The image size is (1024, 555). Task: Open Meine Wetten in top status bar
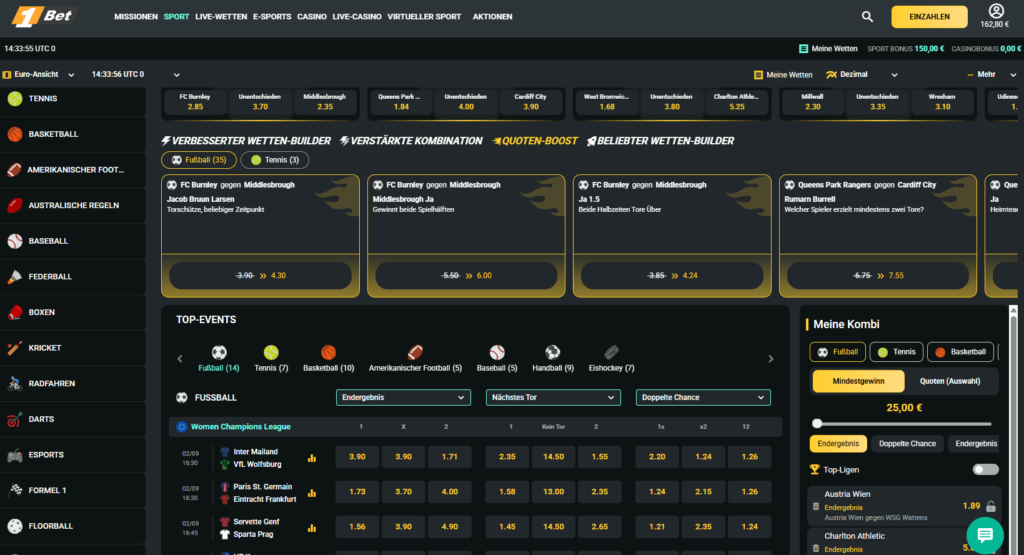pos(828,49)
